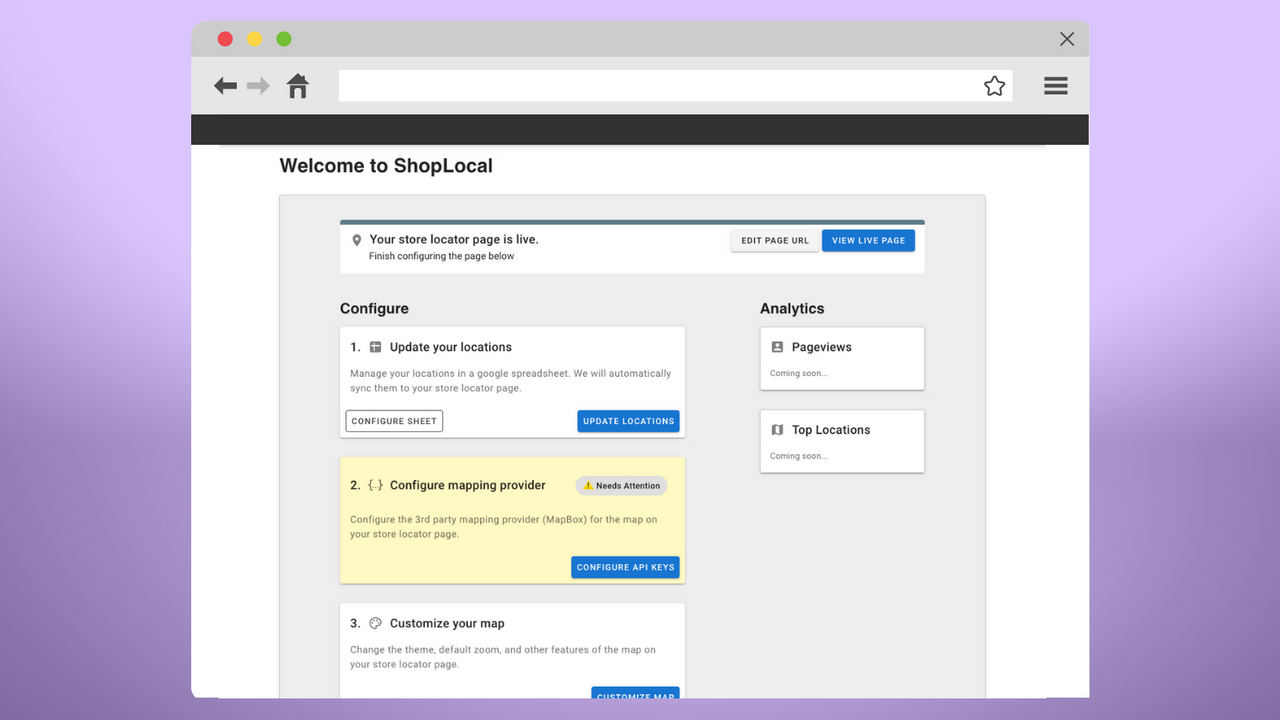Click the spreadsheet icon beside 'Update your locations'
The image size is (1280, 720).
(375, 347)
